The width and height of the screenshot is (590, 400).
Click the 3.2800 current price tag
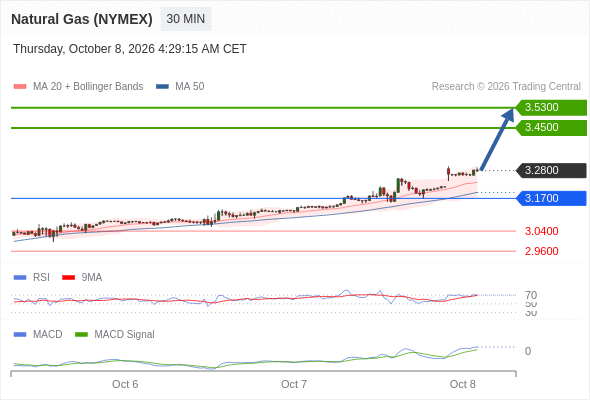[x=551, y=170]
